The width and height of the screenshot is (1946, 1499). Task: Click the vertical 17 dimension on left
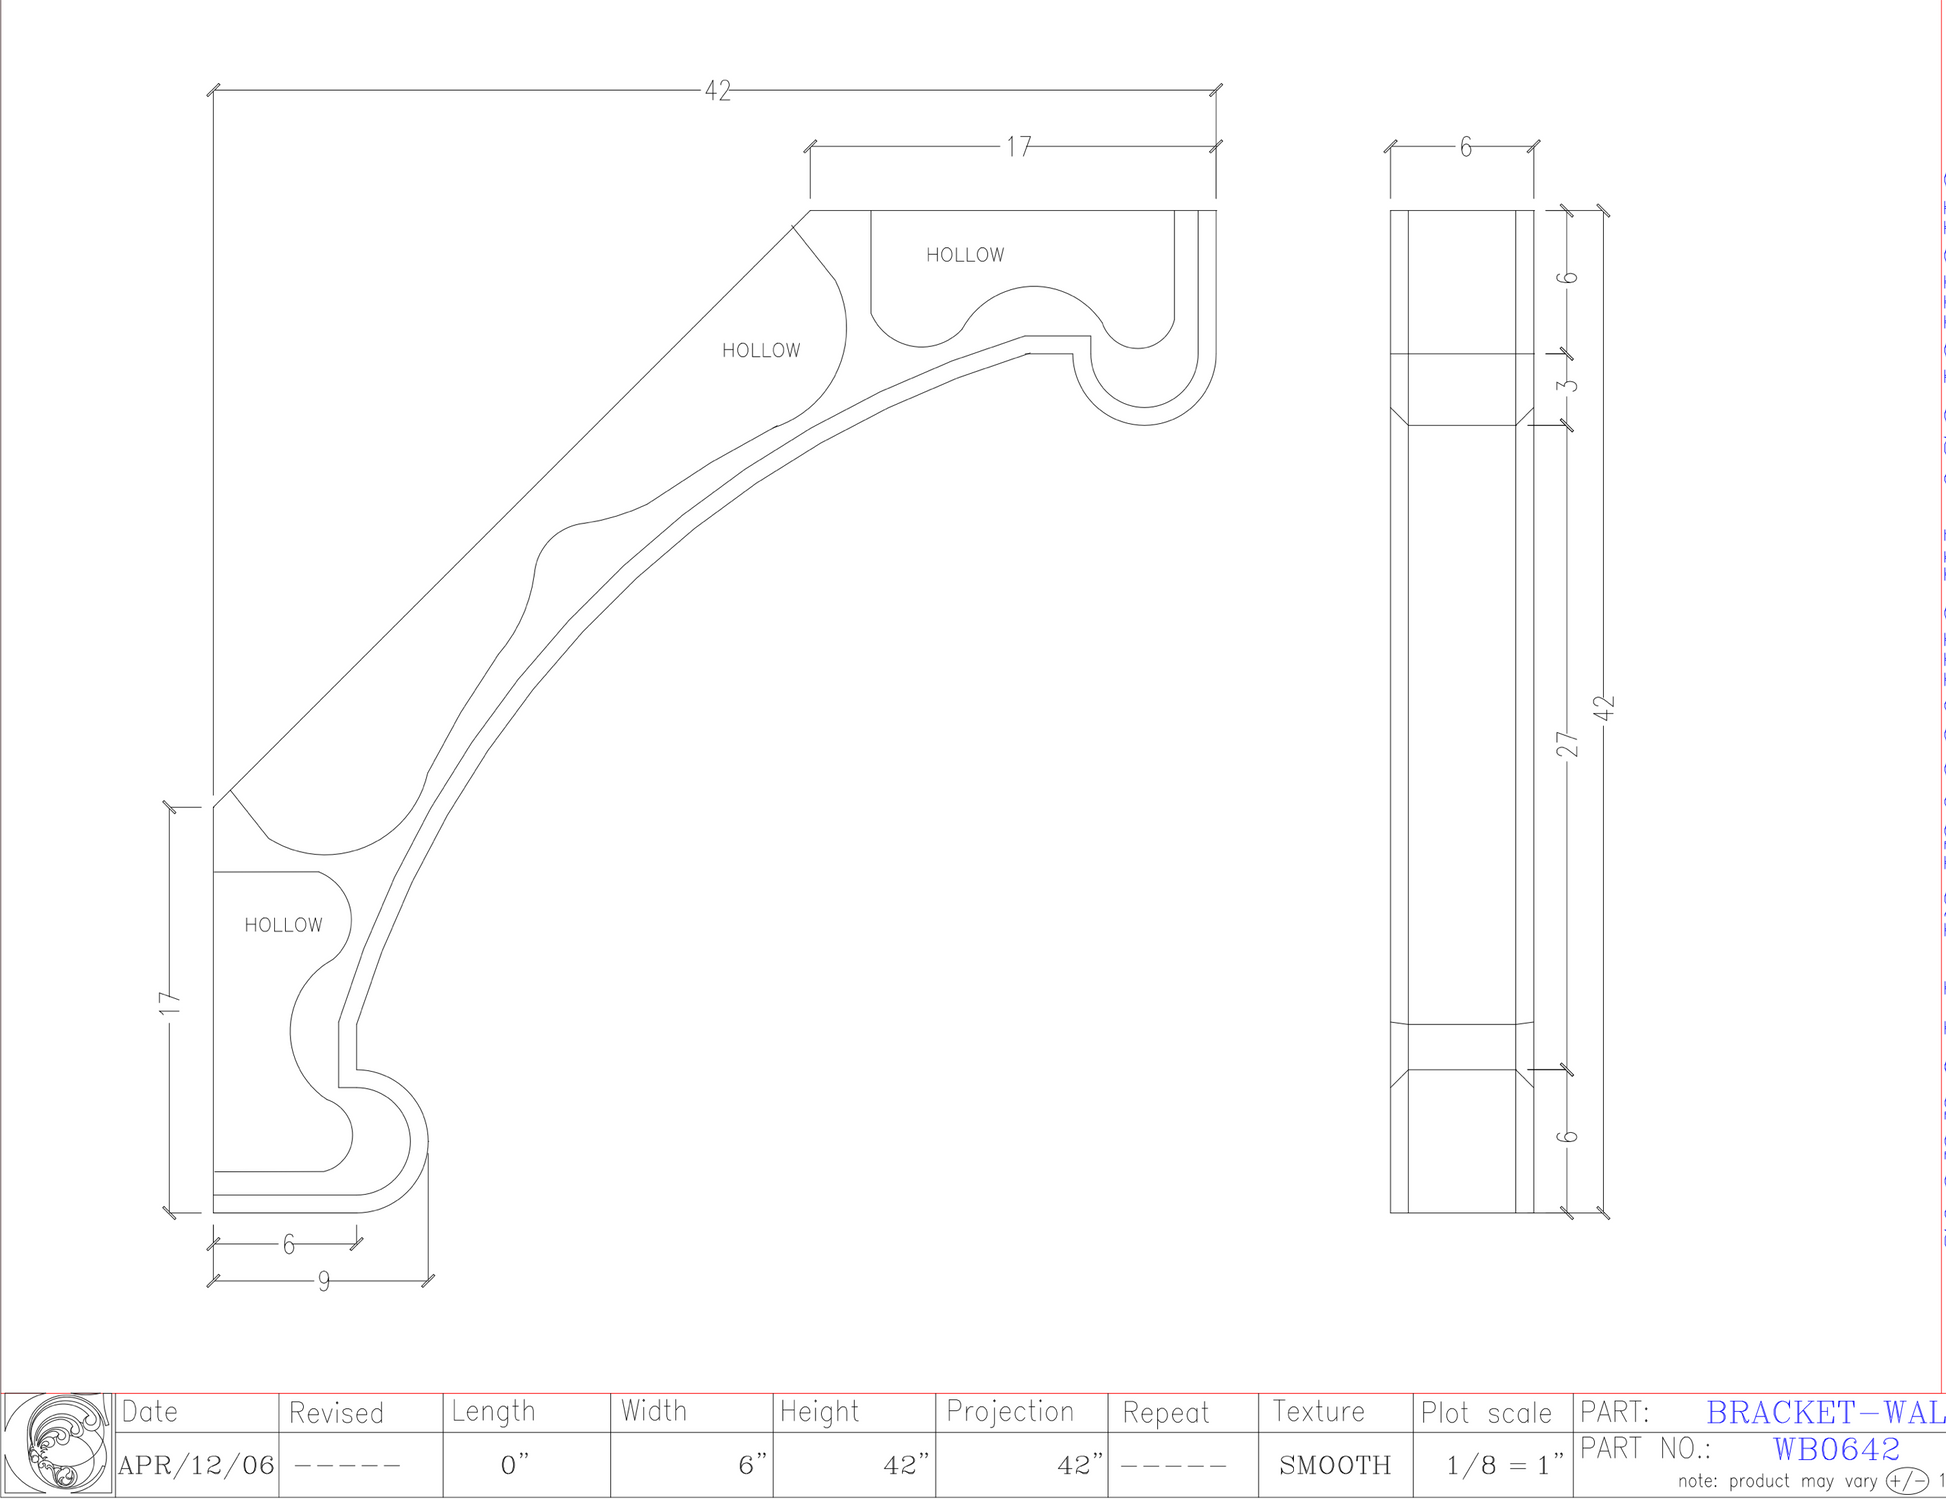click(x=170, y=1003)
